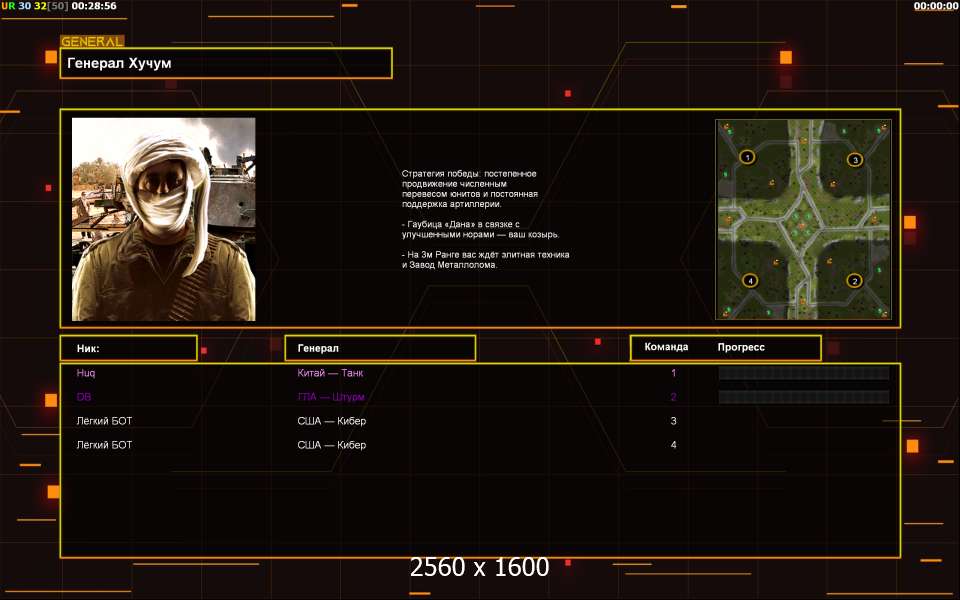The height and width of the screenshot is (600, 960).
Task: Click the 'Ник:' column header
Action: click(x=129, y=348)
